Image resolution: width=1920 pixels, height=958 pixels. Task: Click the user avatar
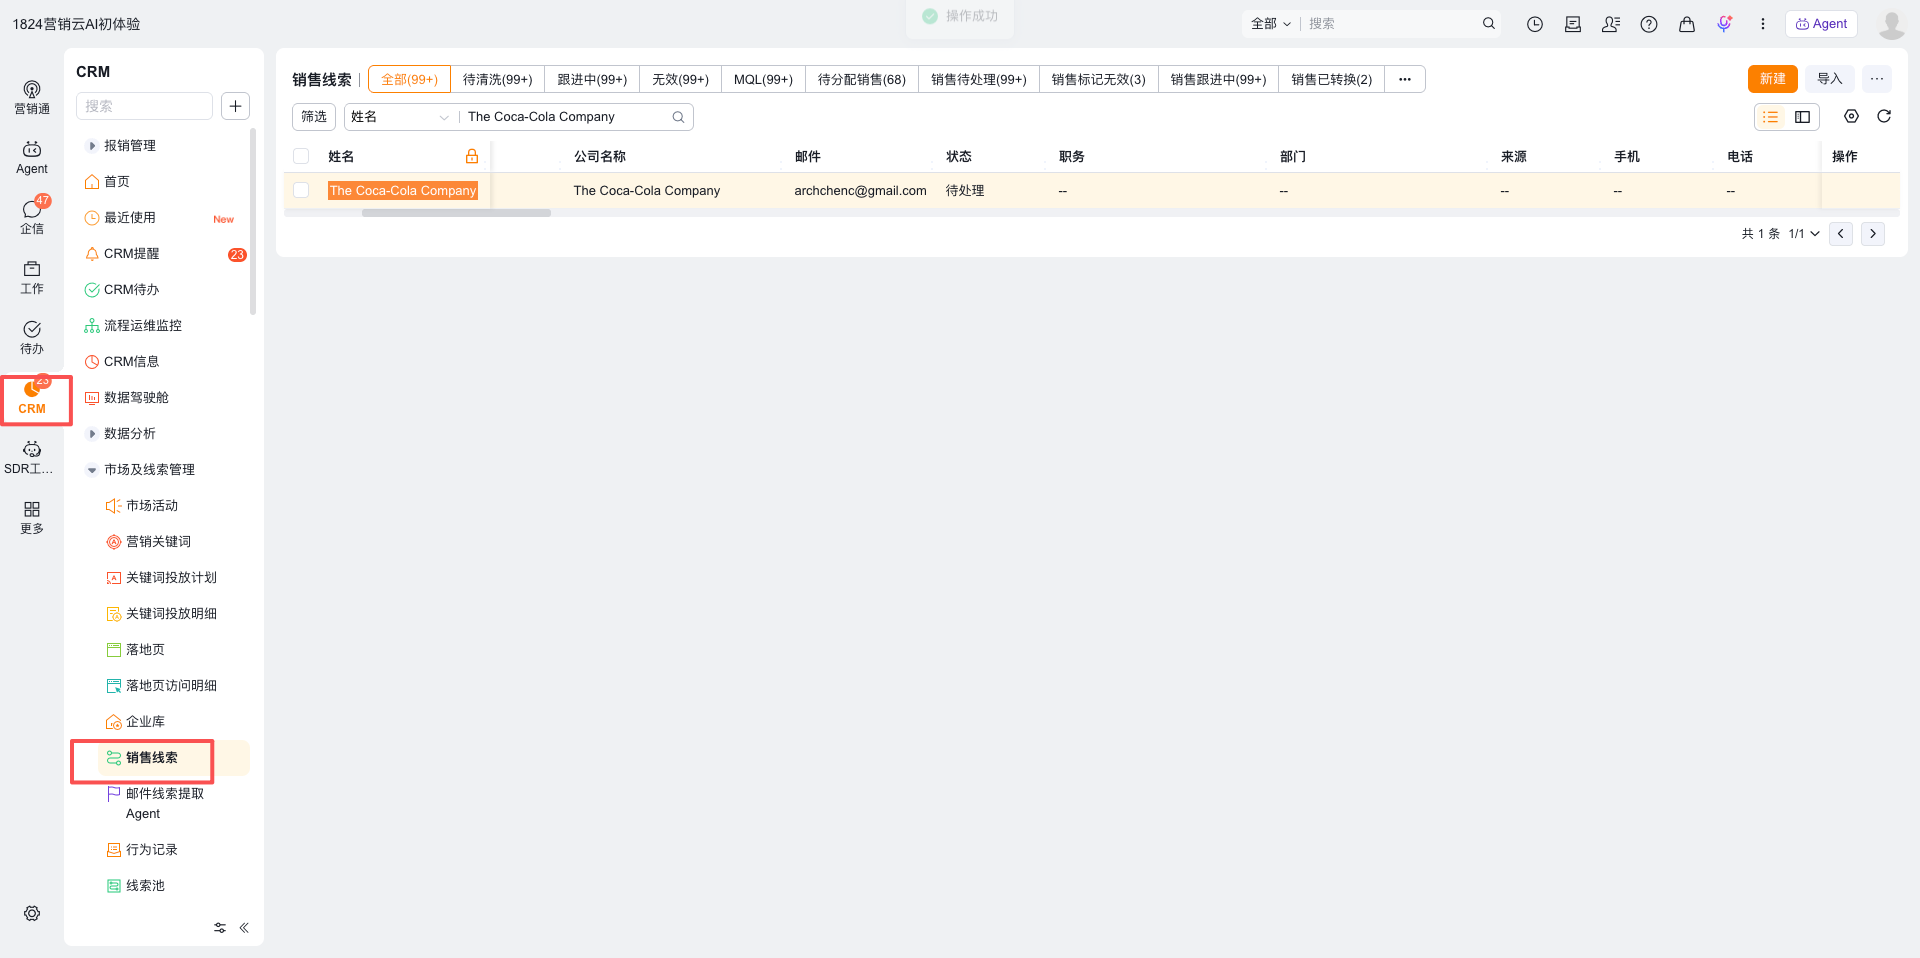pyautogui.click(x=1891, y=24)
